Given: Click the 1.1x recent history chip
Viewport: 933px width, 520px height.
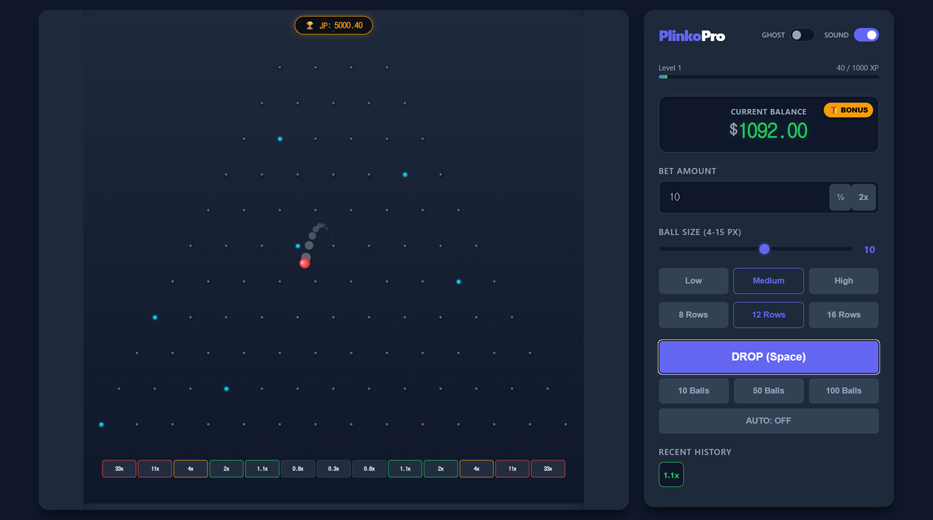Looking at the screenshot, I should tap(671, 475).
